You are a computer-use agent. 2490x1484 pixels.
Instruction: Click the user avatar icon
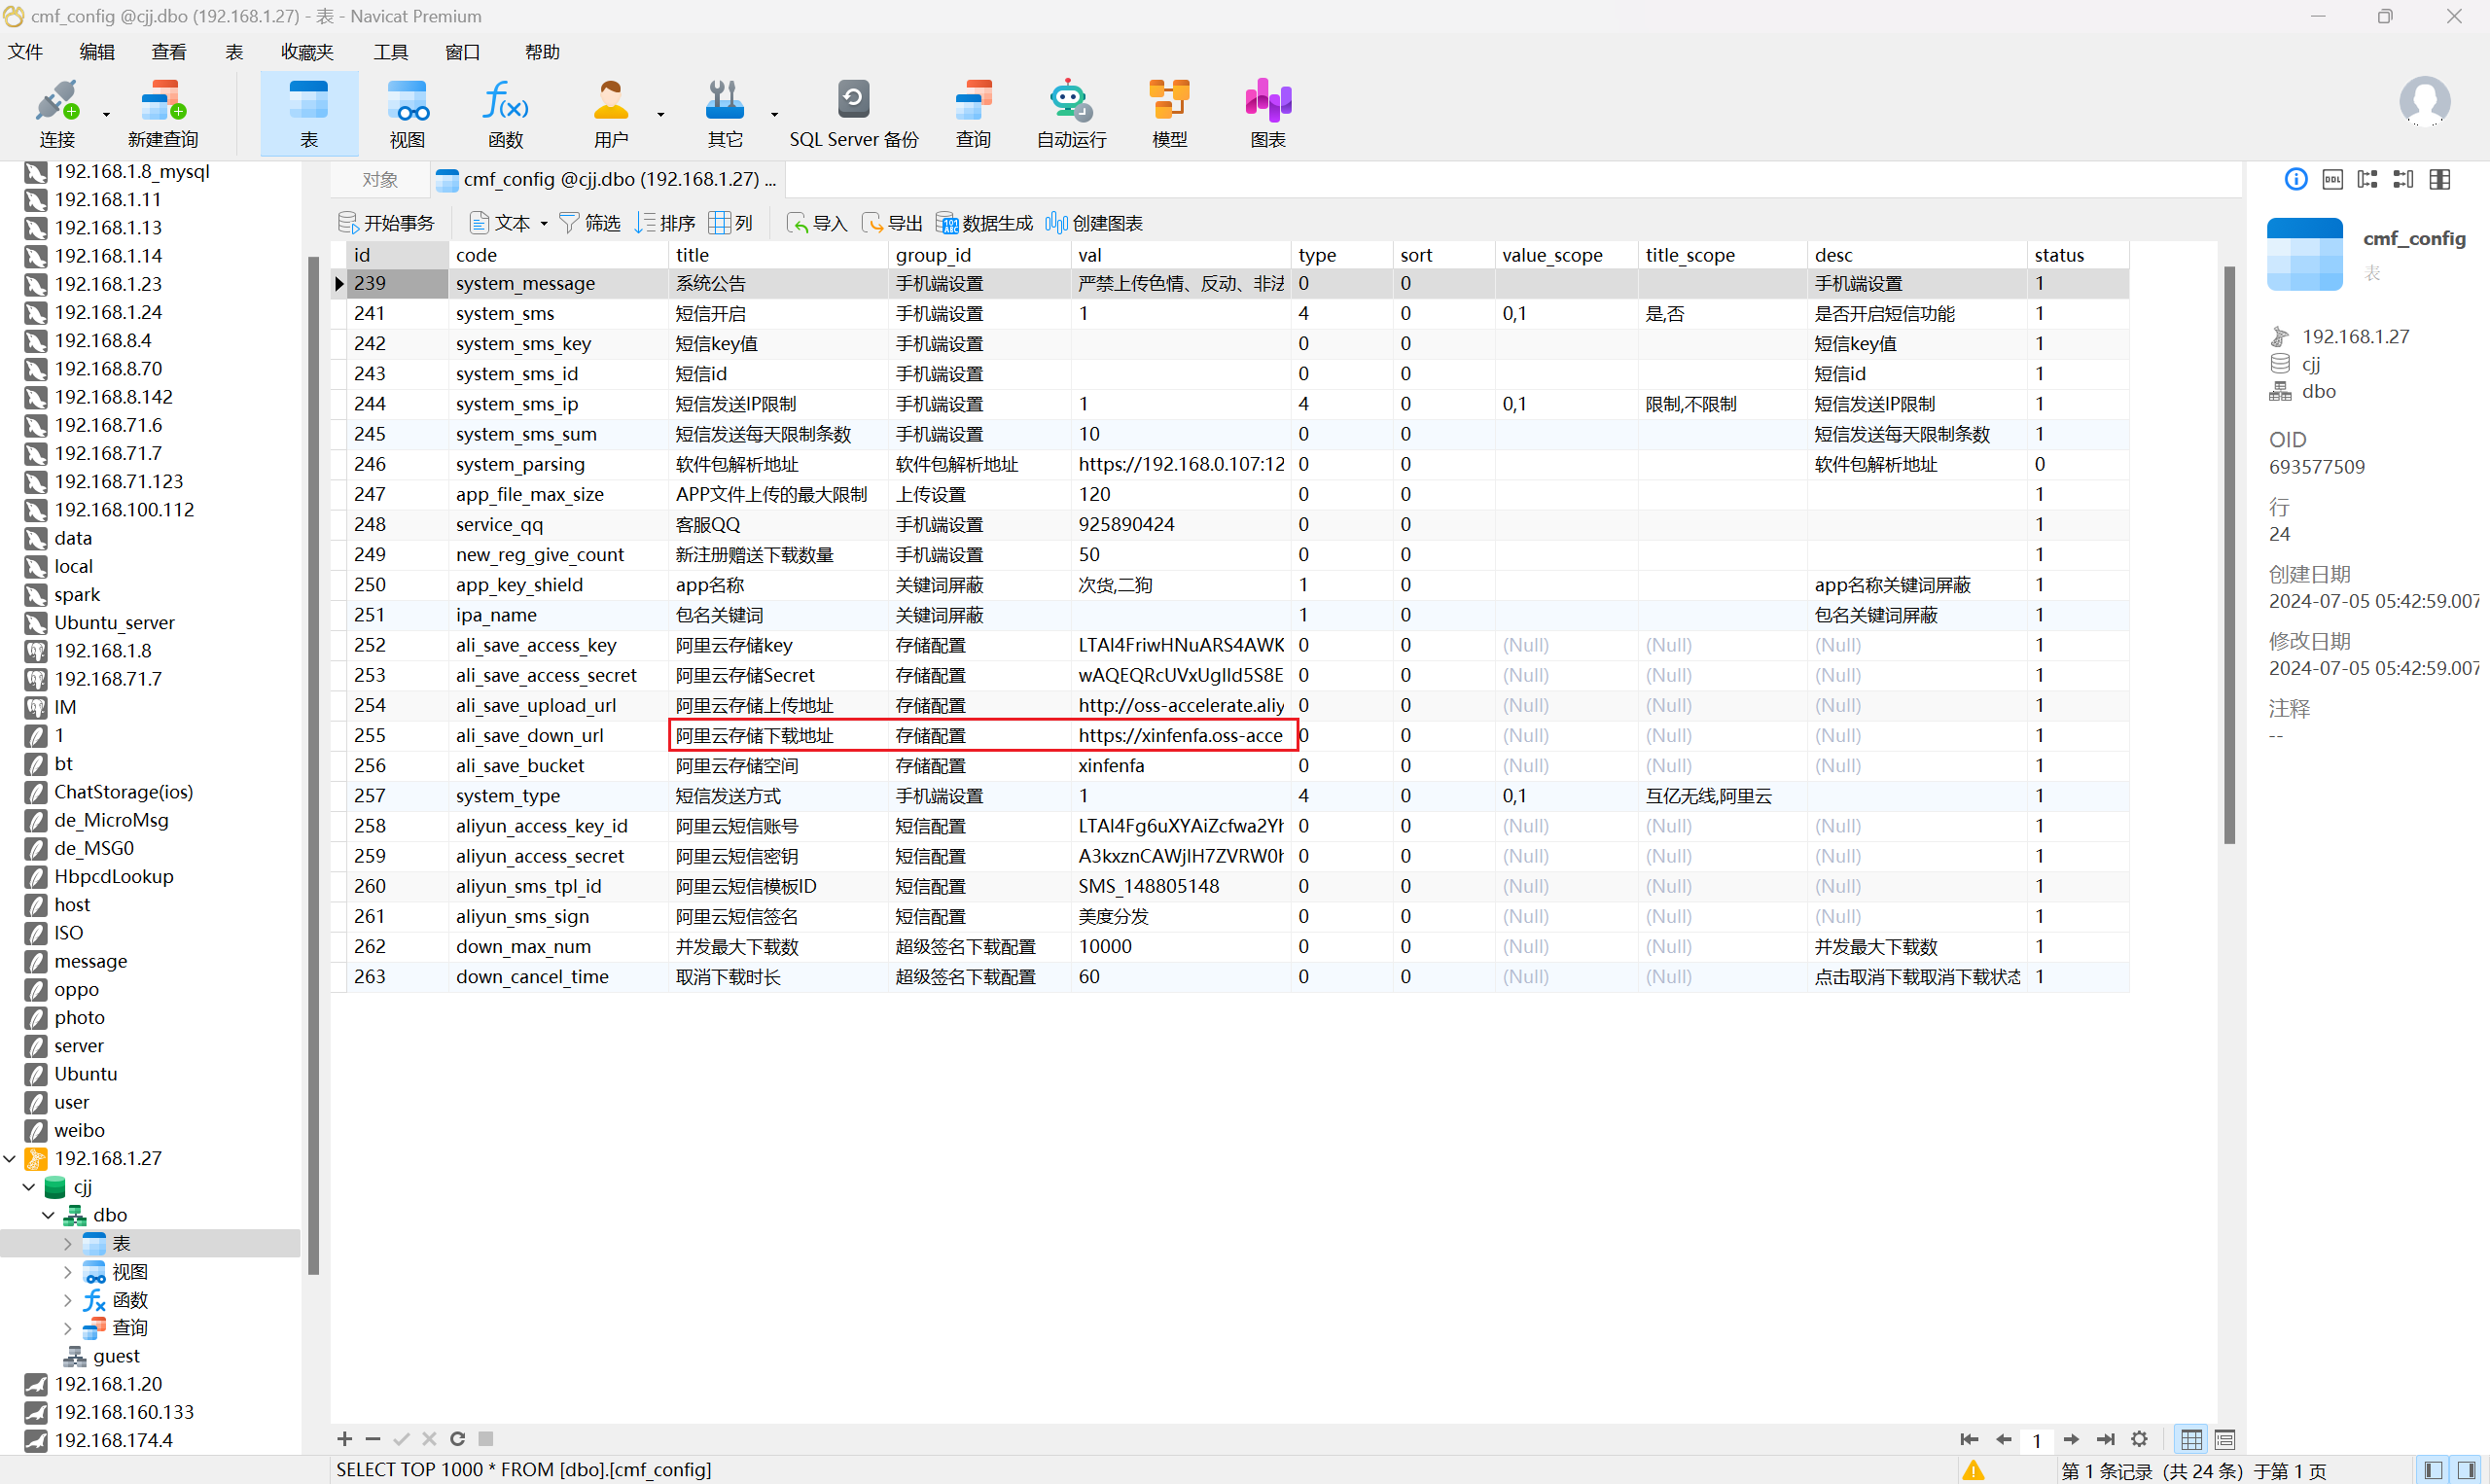point(2424,102)
